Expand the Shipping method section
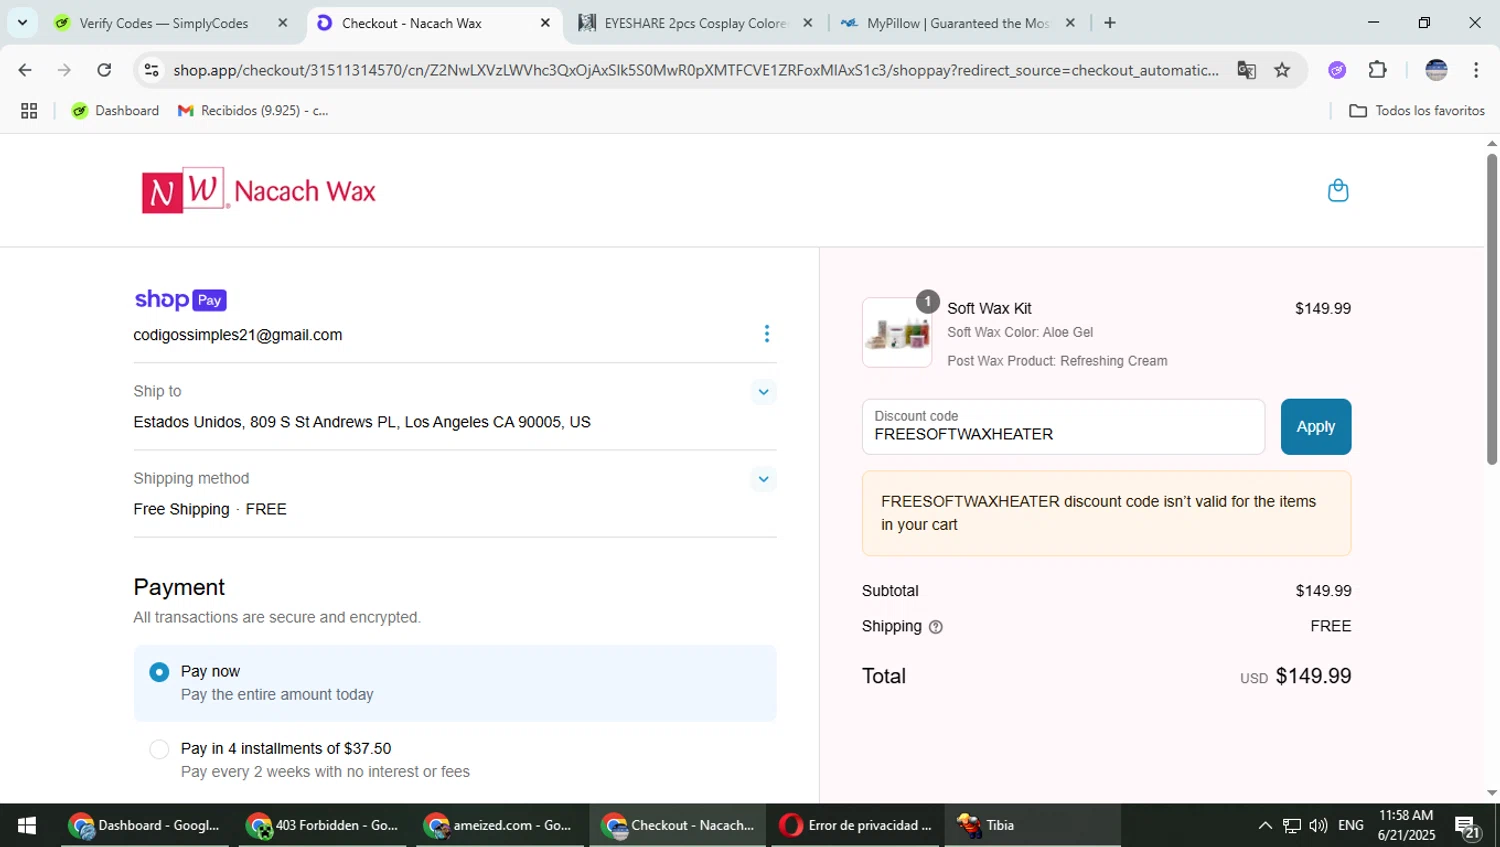Screen dimensions: 1500x847 (763, 479)
